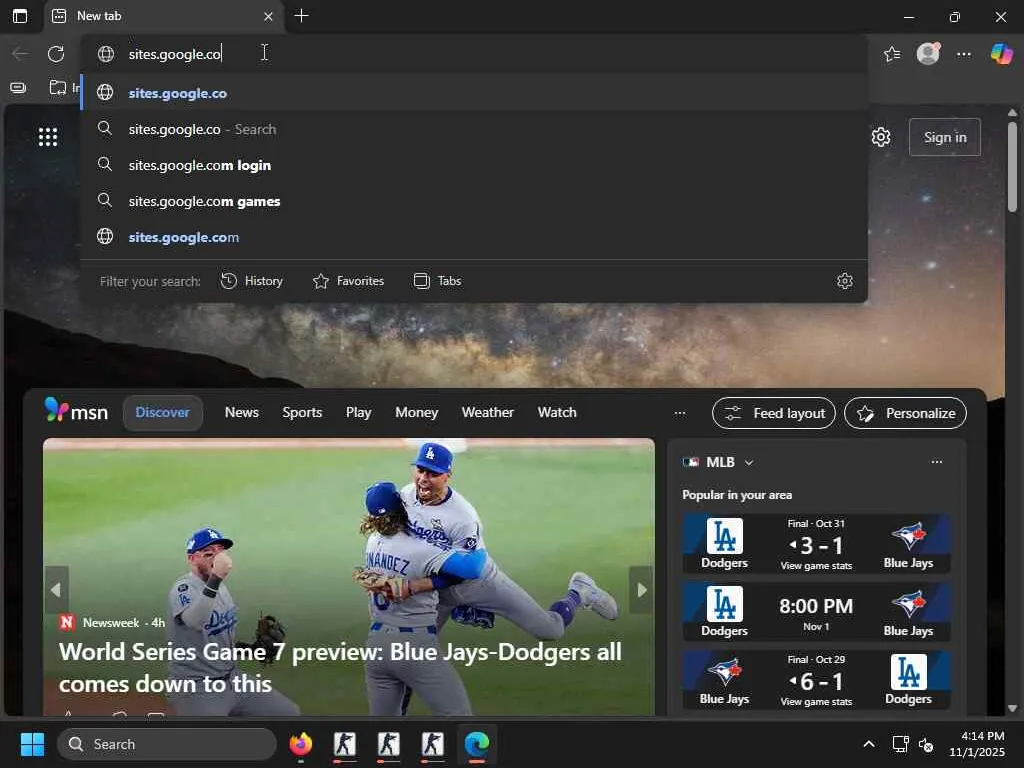Open the Windows Start menu
The height and width of the screenshot is (768, 1024).
click(x=32, y=744)
